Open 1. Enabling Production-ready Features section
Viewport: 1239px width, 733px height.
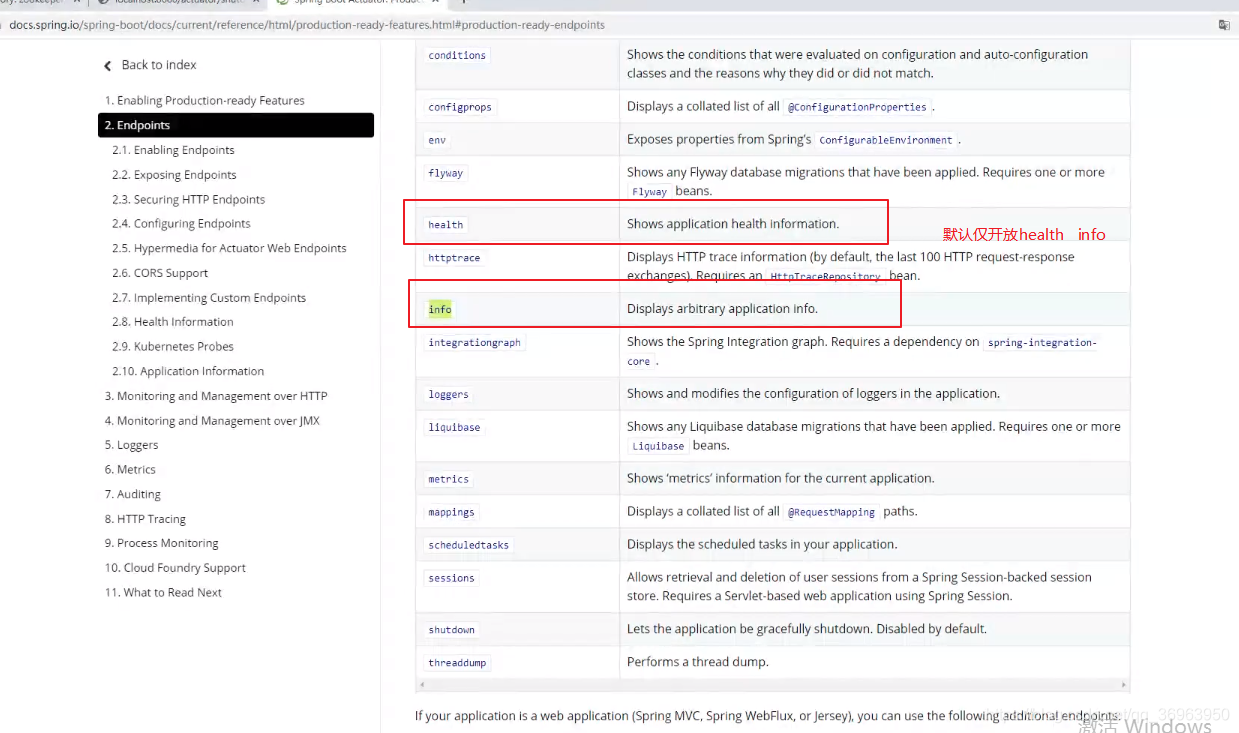205,101
